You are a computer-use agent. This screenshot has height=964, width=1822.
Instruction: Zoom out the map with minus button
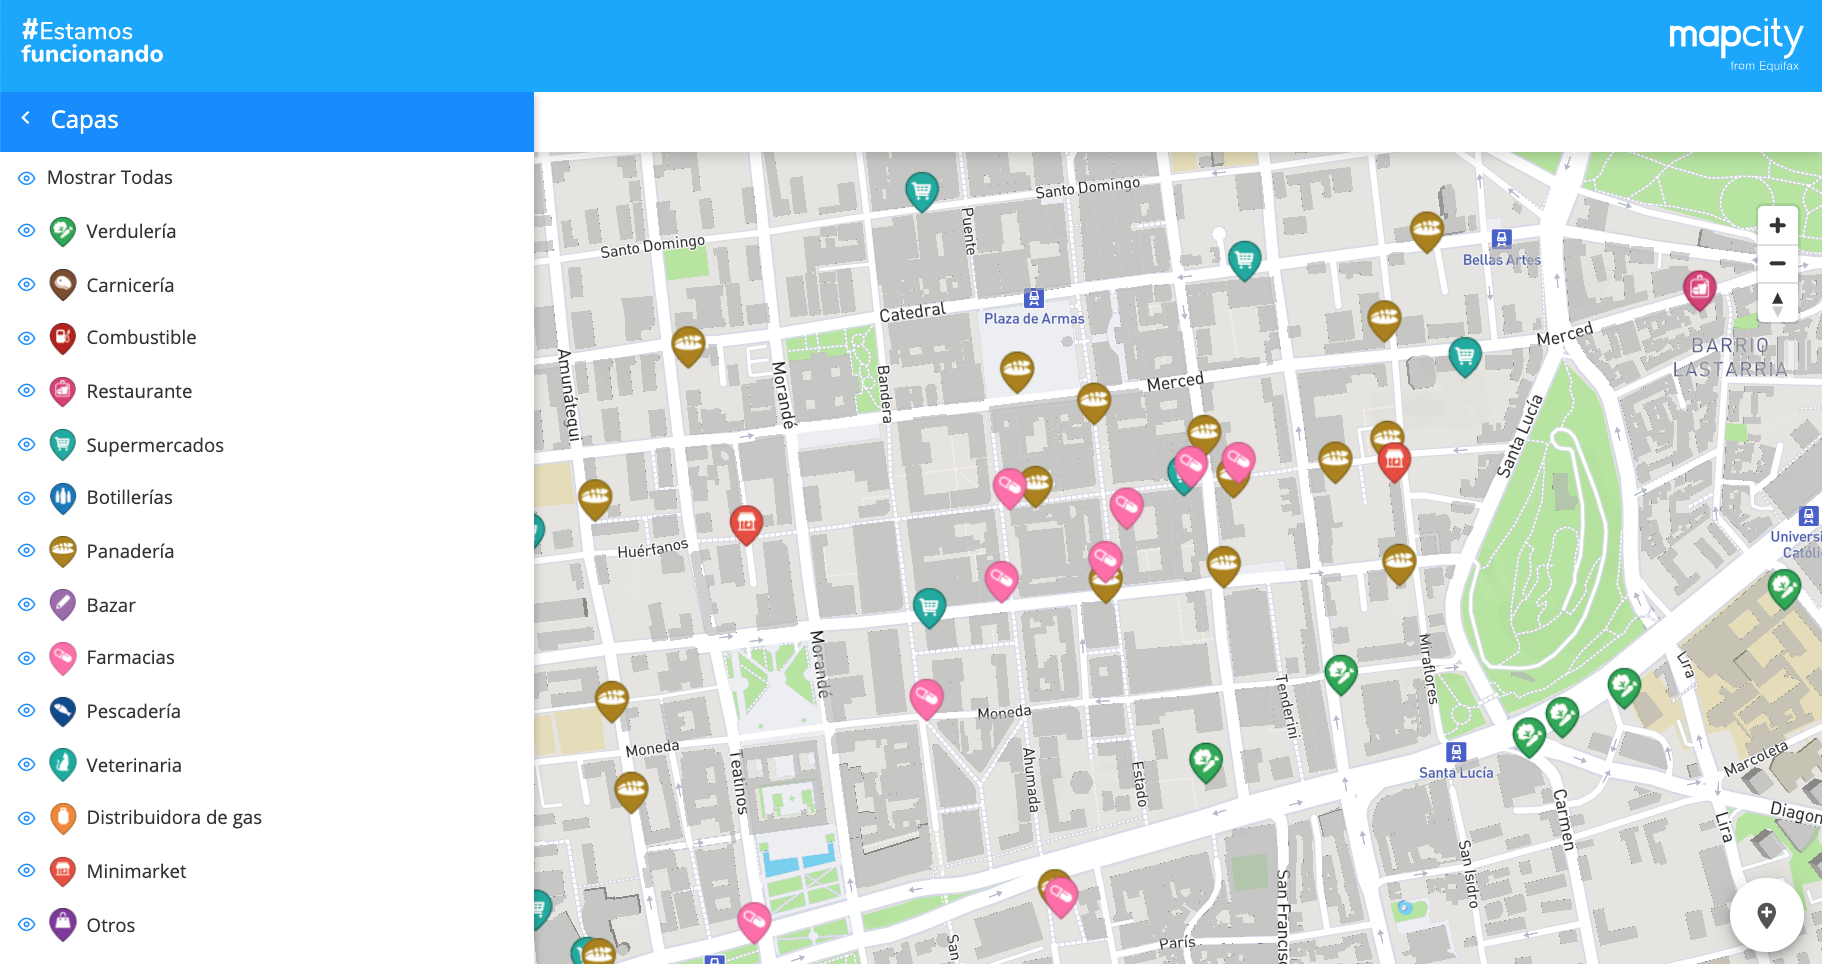pyautogui.click(x=1777, y=264)
